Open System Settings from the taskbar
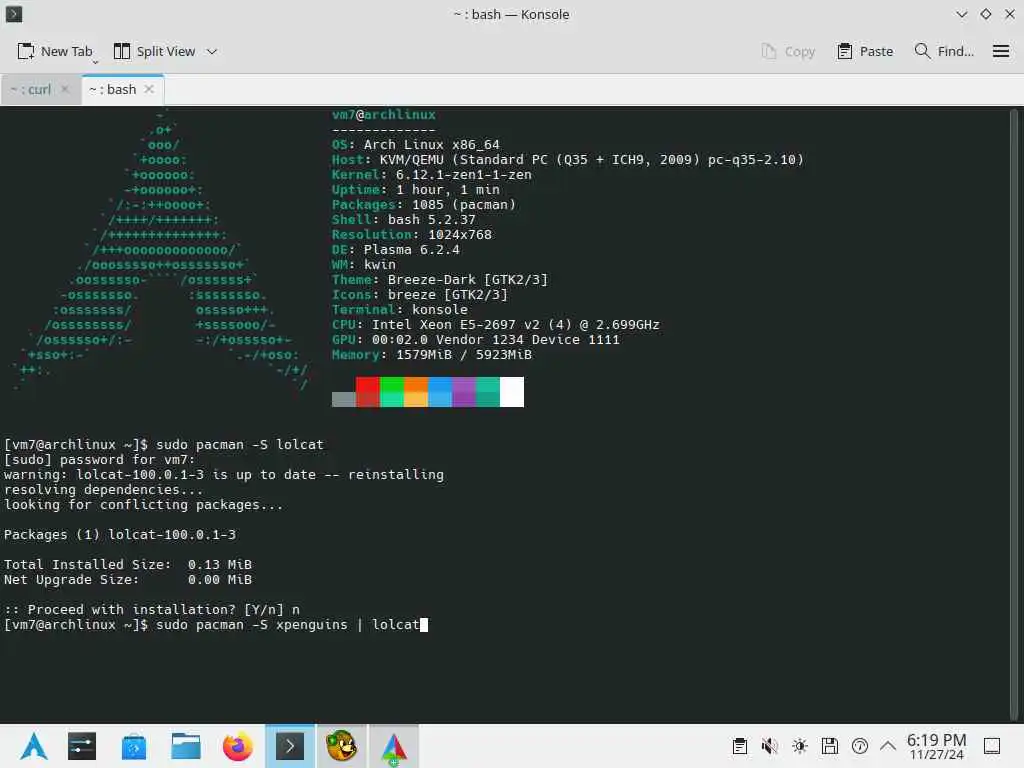 pos(82,746)
